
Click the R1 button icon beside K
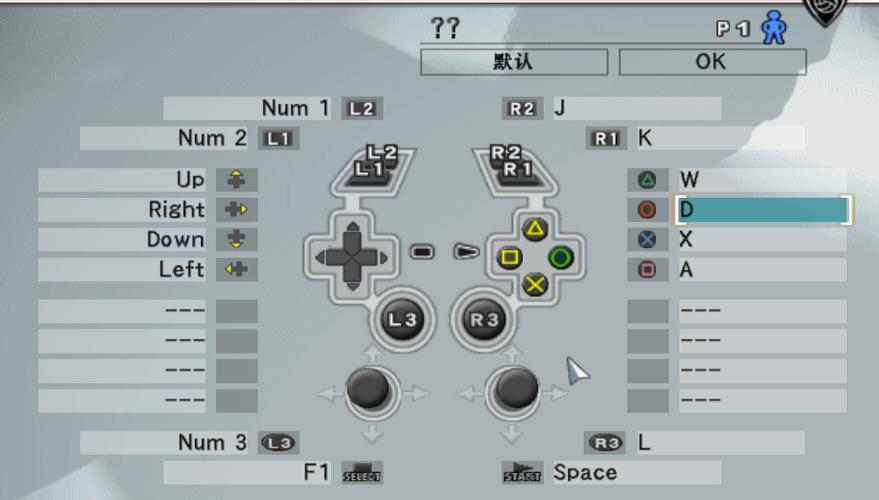coord(606,138)
